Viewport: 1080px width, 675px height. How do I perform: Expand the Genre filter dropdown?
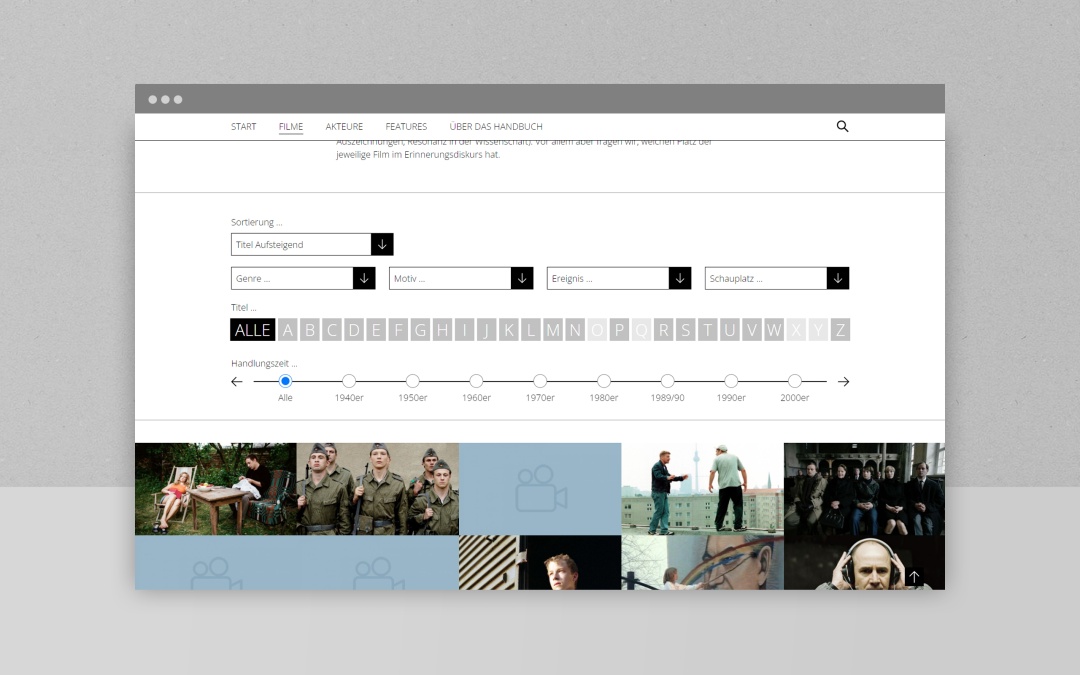[303, 278]
